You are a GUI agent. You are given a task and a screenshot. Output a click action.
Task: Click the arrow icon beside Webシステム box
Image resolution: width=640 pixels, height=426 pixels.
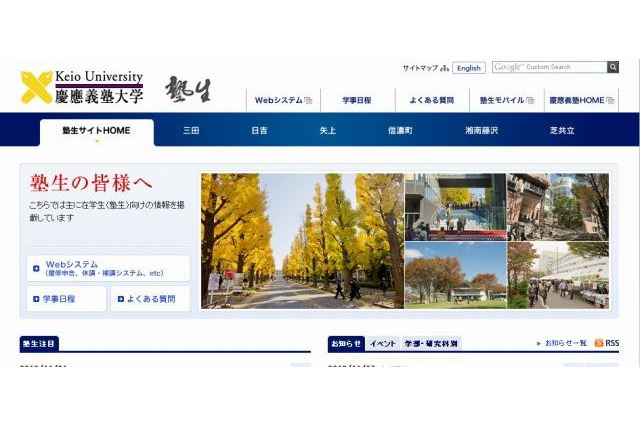(x=36, y=268)
